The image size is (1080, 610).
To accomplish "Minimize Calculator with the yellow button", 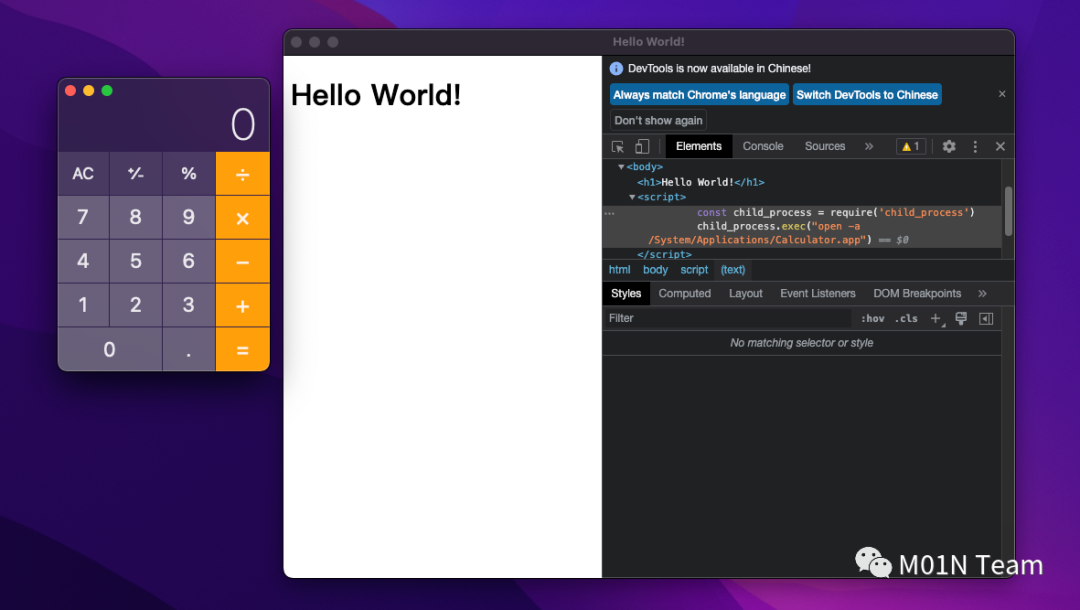I will coord(88,91).
